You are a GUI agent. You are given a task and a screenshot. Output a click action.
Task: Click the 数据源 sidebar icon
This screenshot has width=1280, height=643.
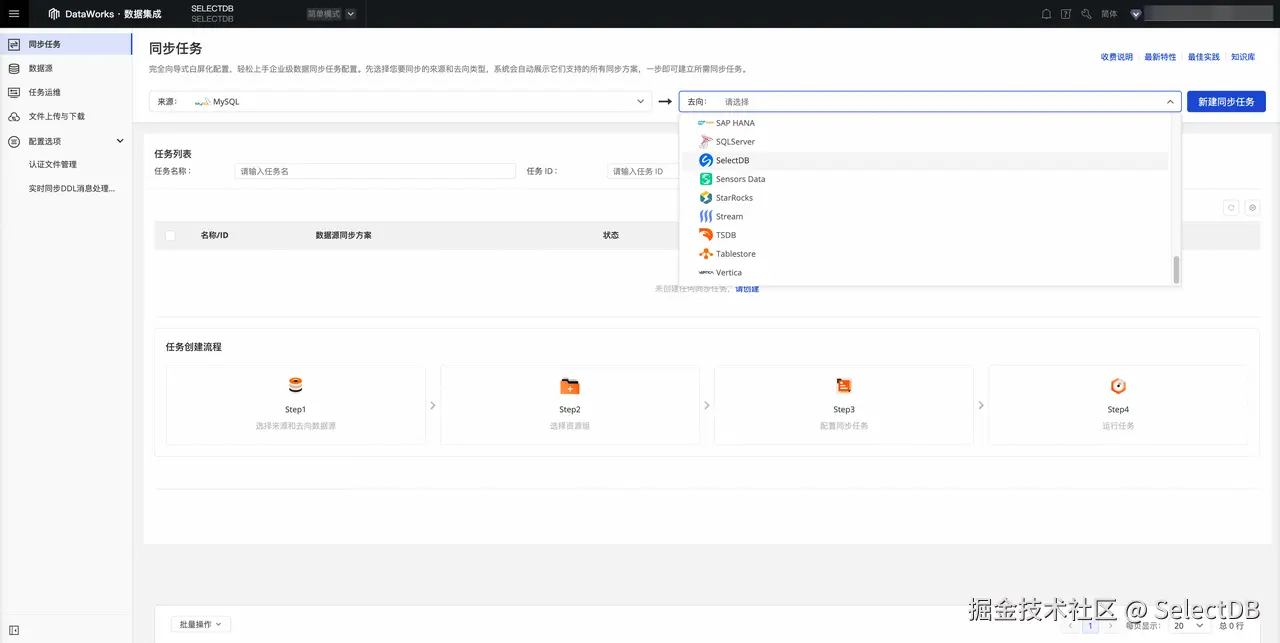coord(14,68)
